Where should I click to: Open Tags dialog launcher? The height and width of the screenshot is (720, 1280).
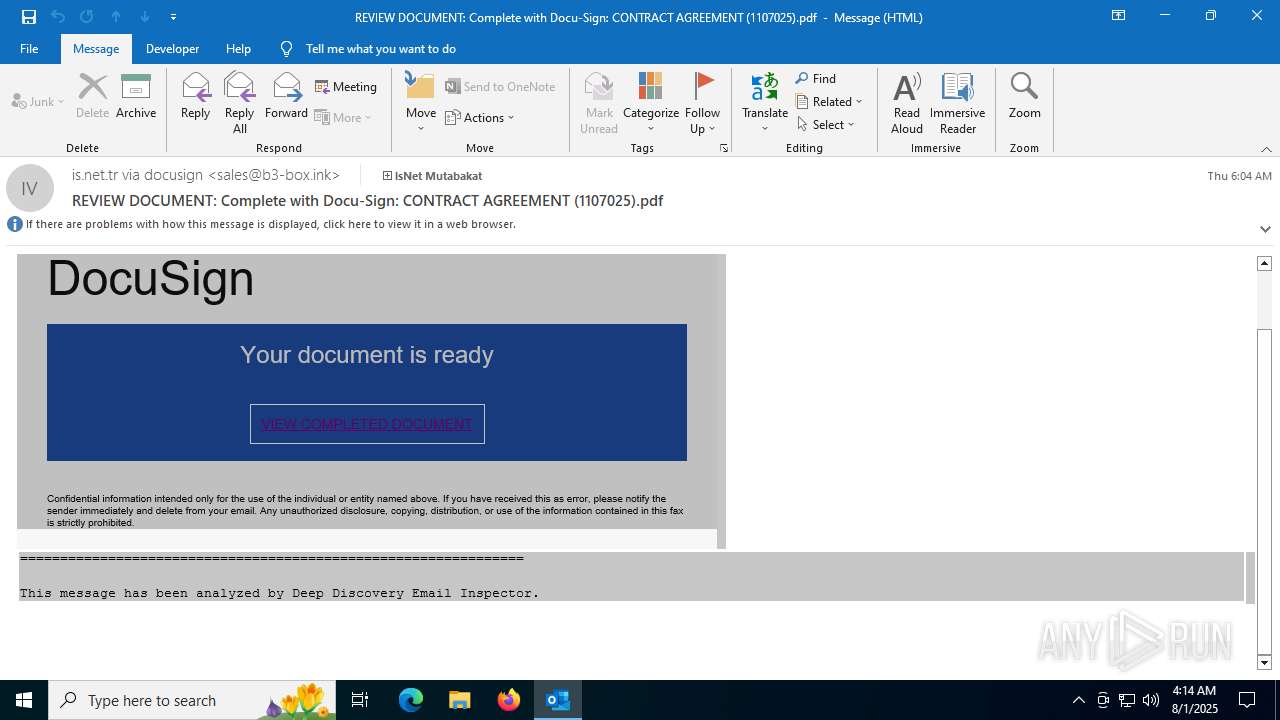coord(723,148)
